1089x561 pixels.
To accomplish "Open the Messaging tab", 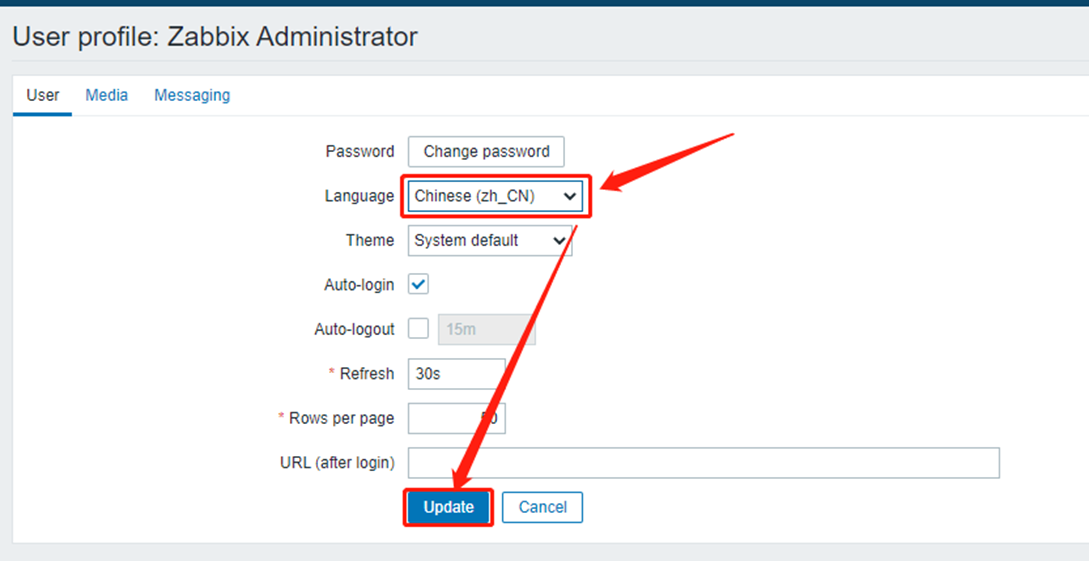I will 192,95.
